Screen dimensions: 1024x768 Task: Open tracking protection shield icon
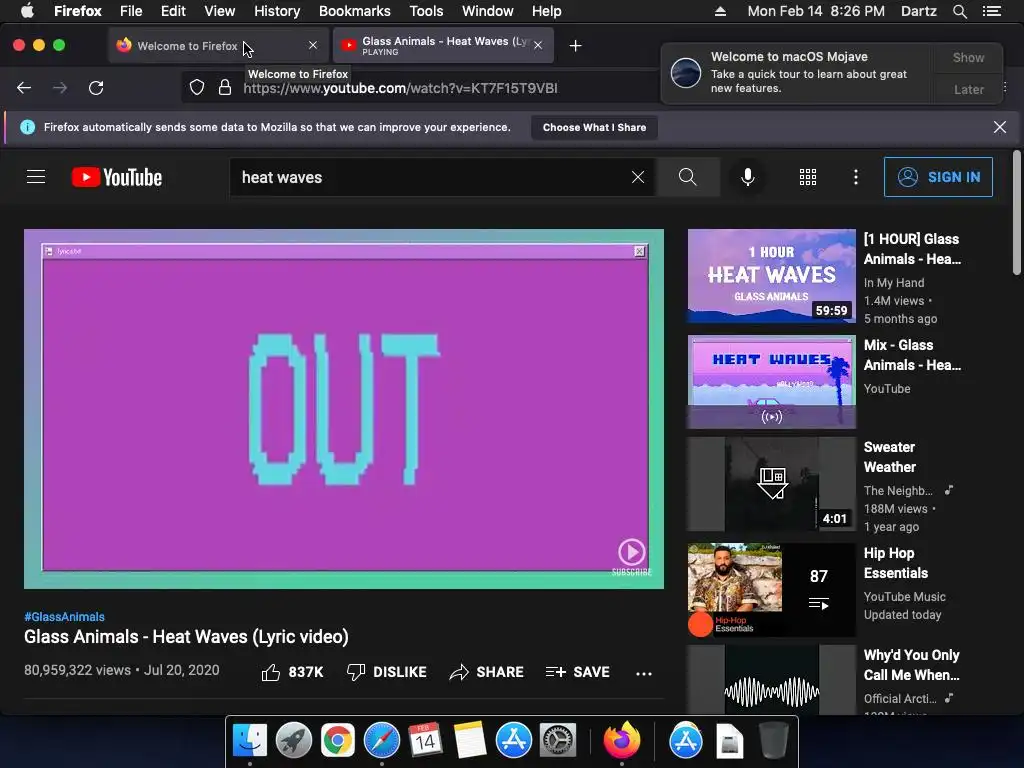click(x=197, y=88)
